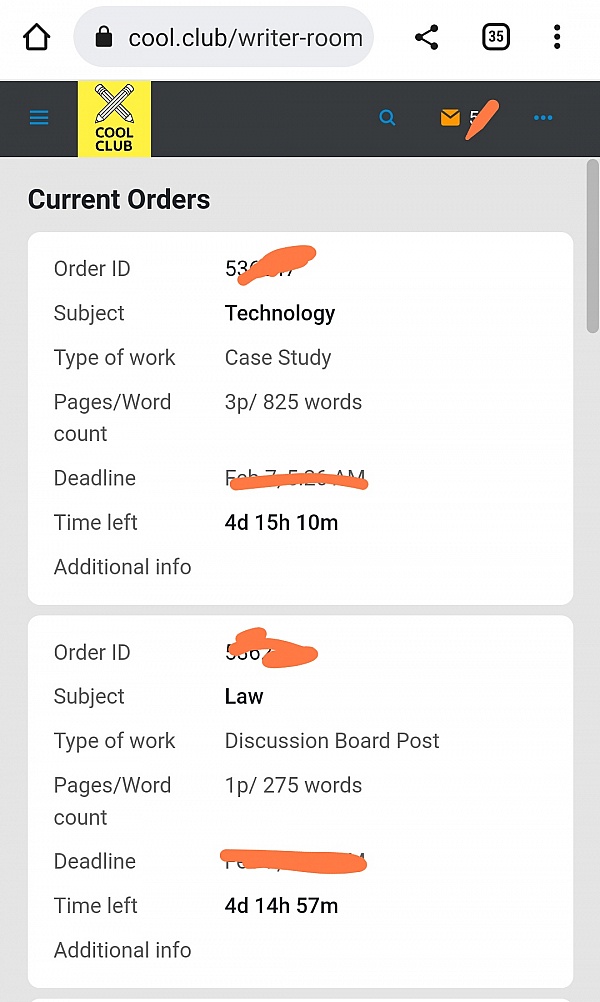This screenshot has width=600, height=1002.
Task: Open the tab switcher showing 35 tabs
Action: tap(495, 38)
